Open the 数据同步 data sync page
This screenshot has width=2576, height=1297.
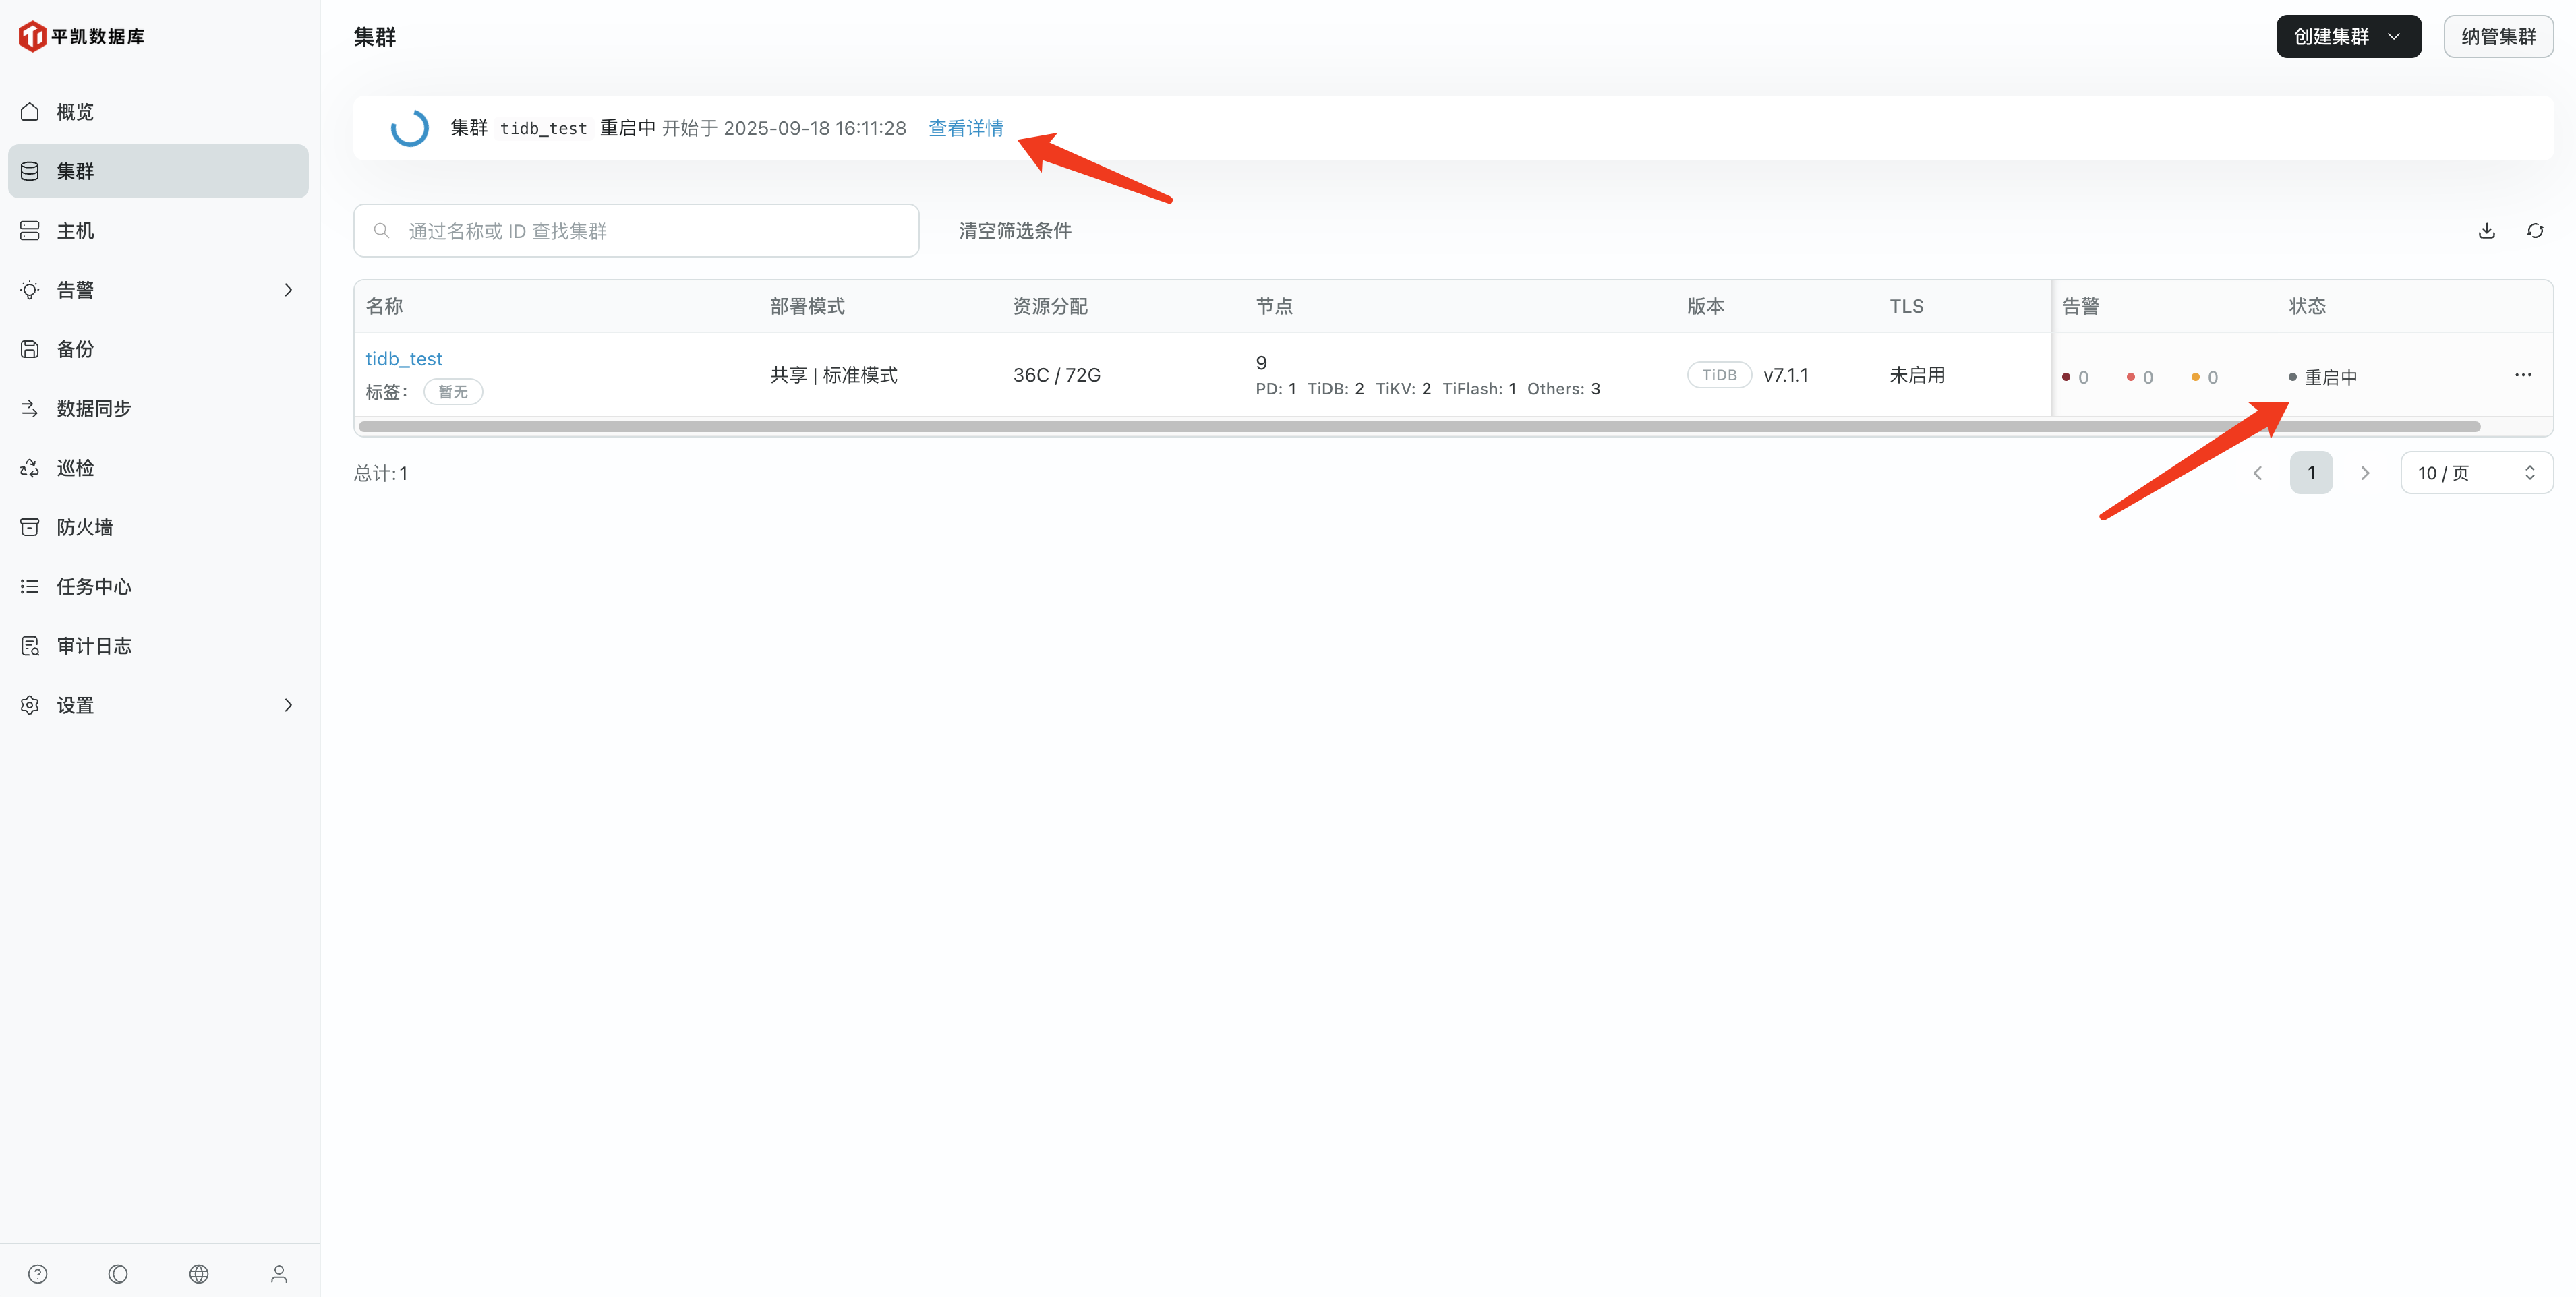[x=94, y=408]
